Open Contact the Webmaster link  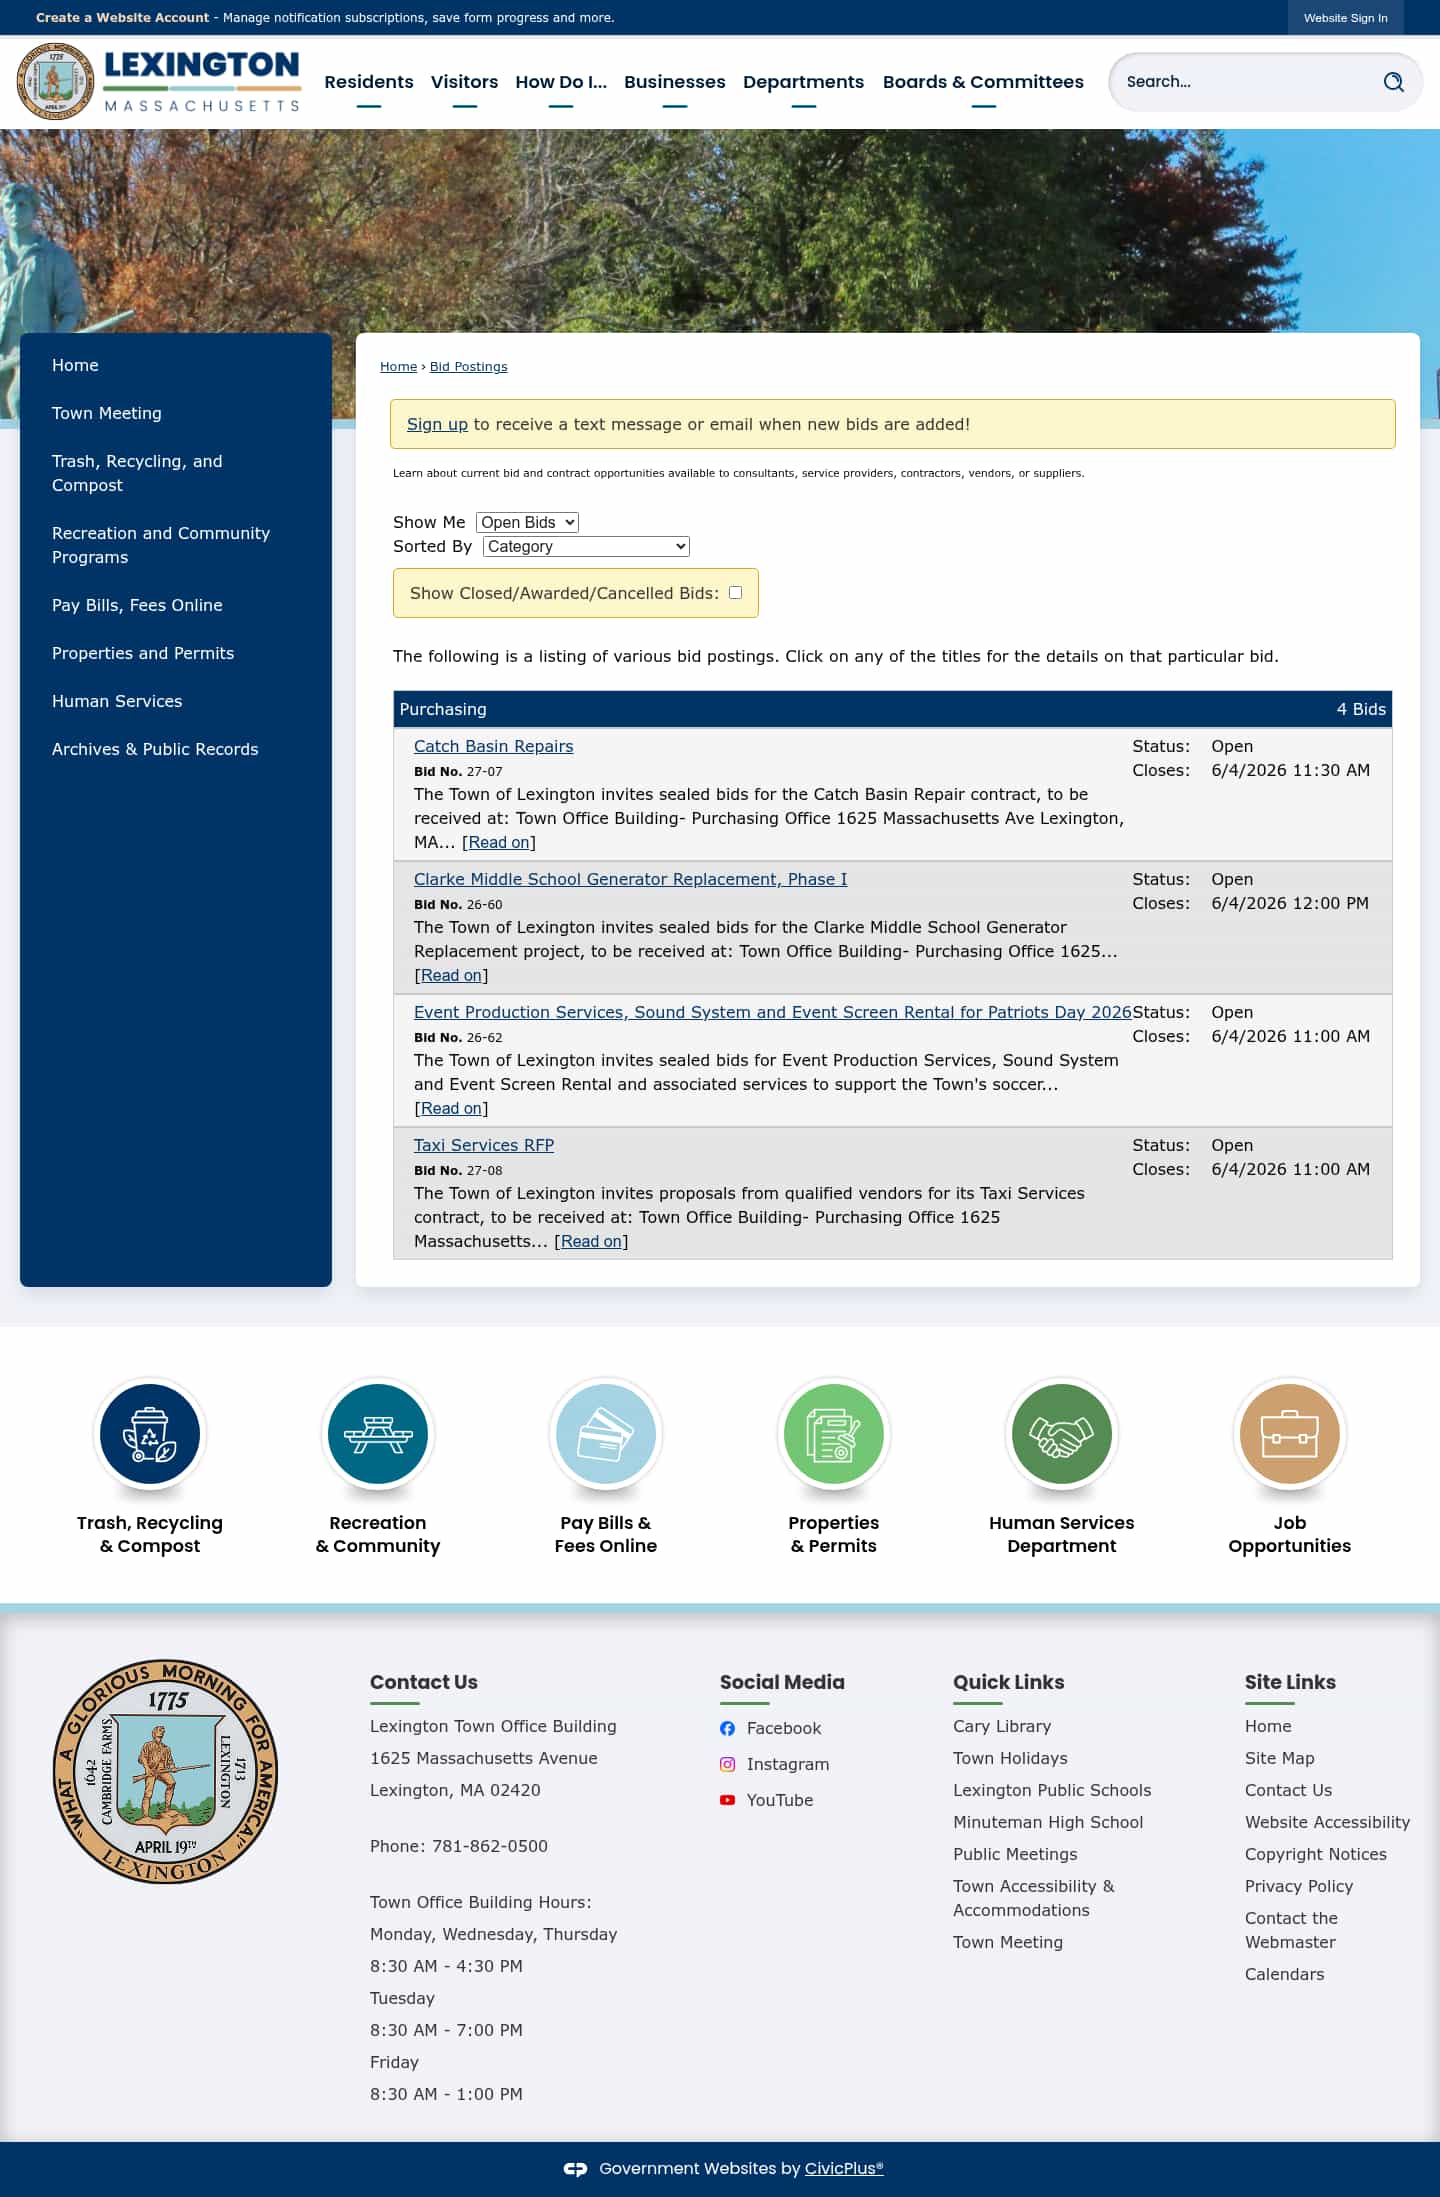pyautogui.click(x=1291, y=1930)
